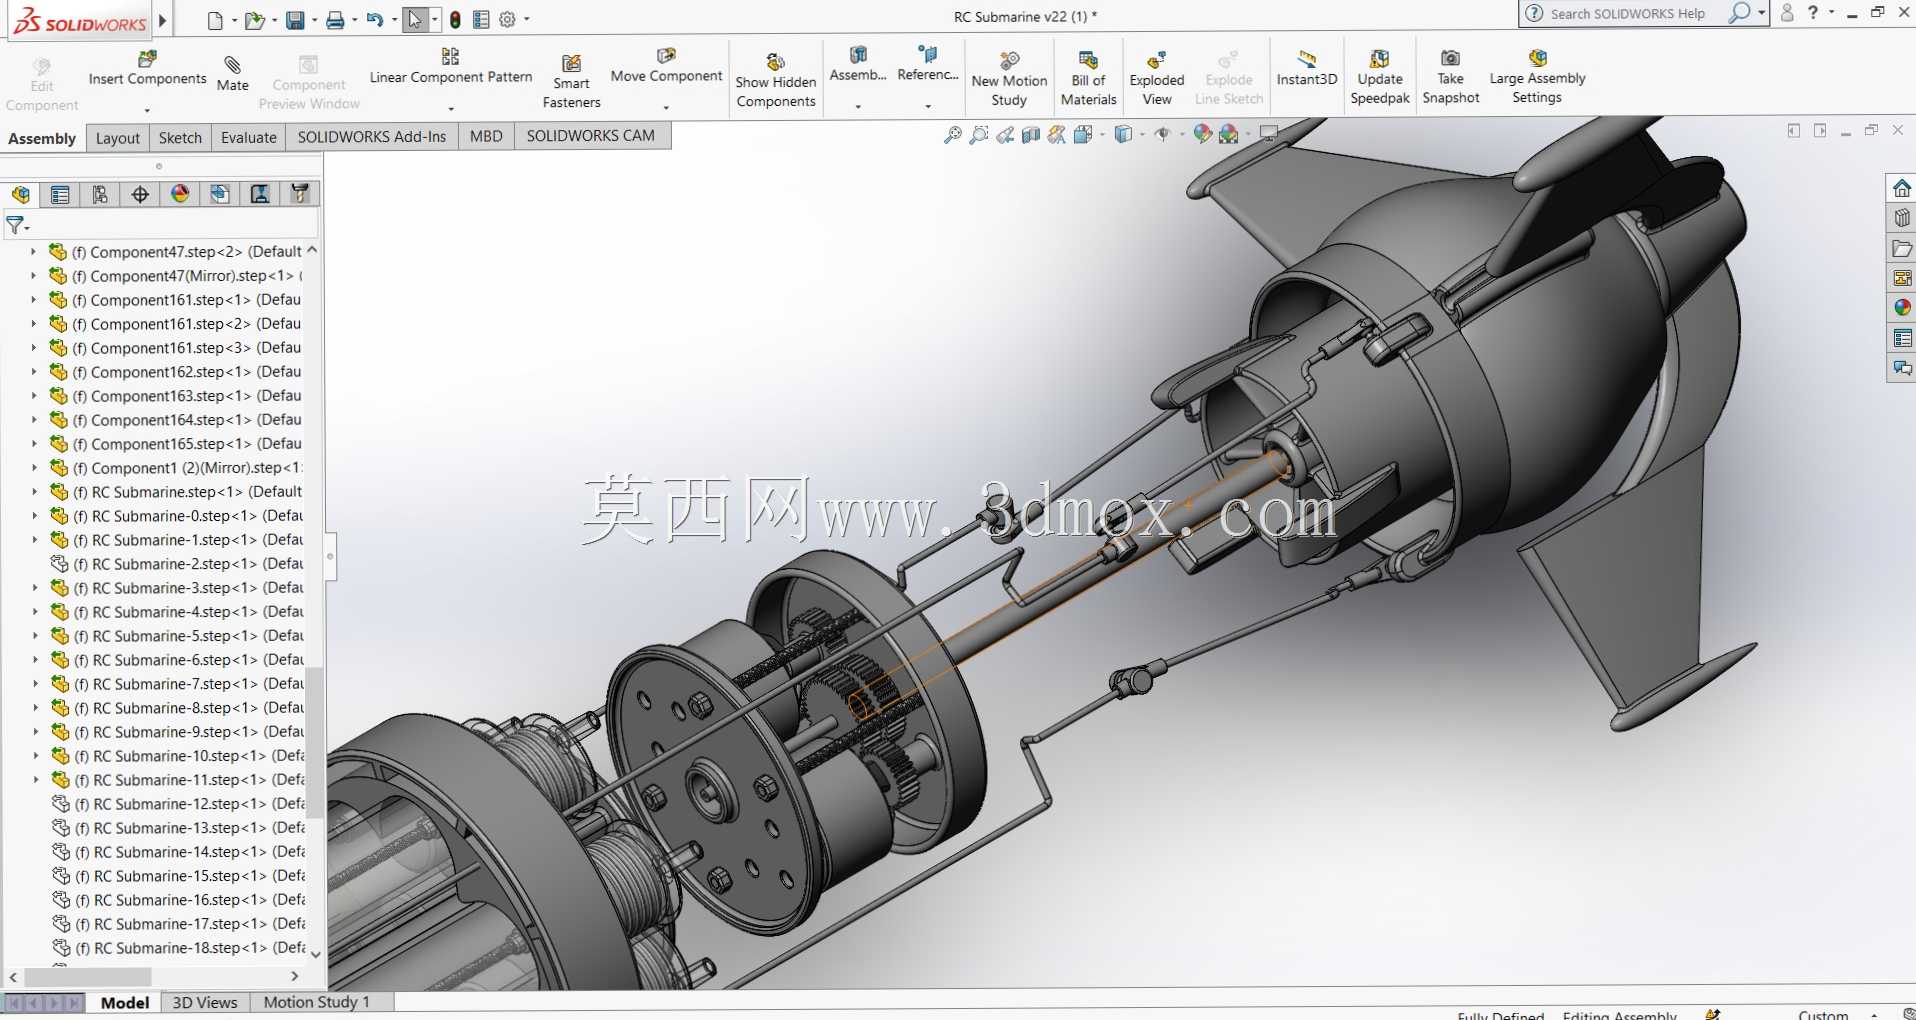Toggle Instant3D mode
The width and height of the screenshot is (1916, 1020).
[1306, 68]
